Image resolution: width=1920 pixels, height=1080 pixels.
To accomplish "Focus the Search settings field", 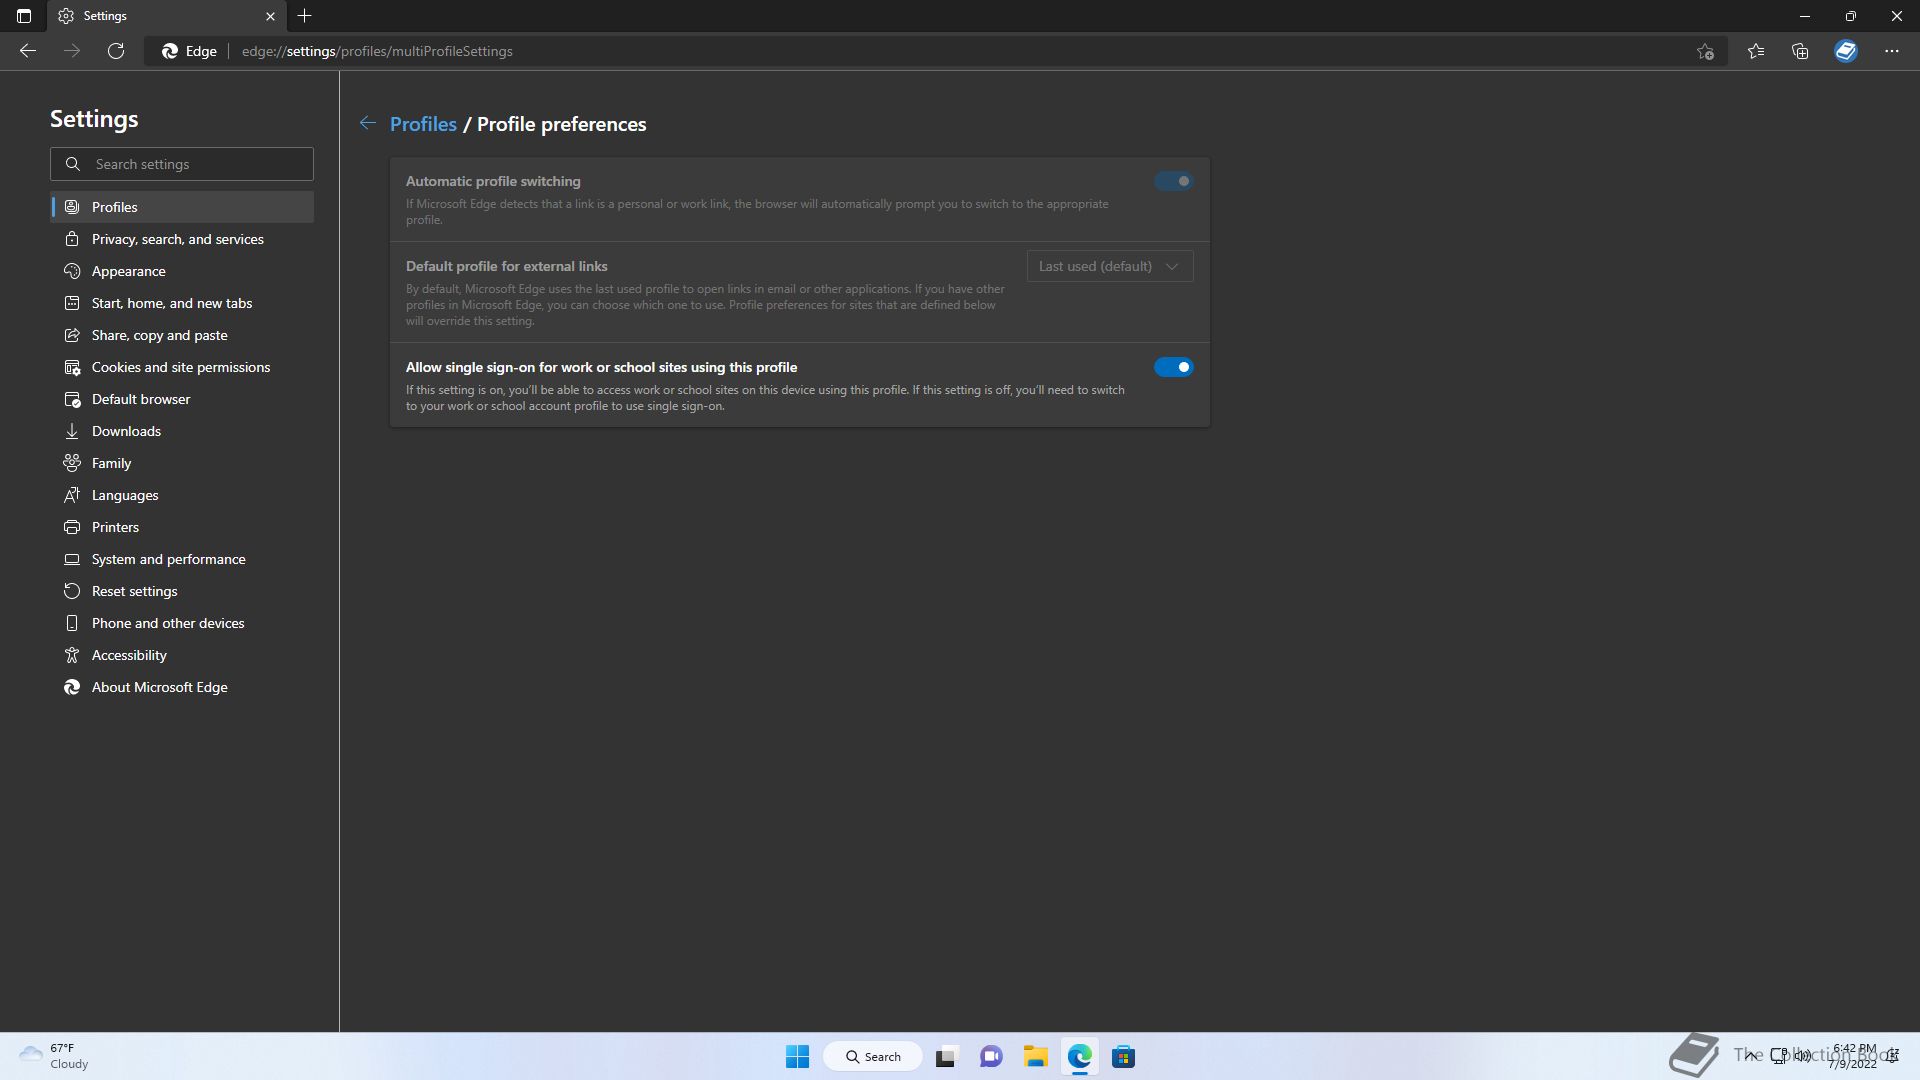I will point(182,164).
